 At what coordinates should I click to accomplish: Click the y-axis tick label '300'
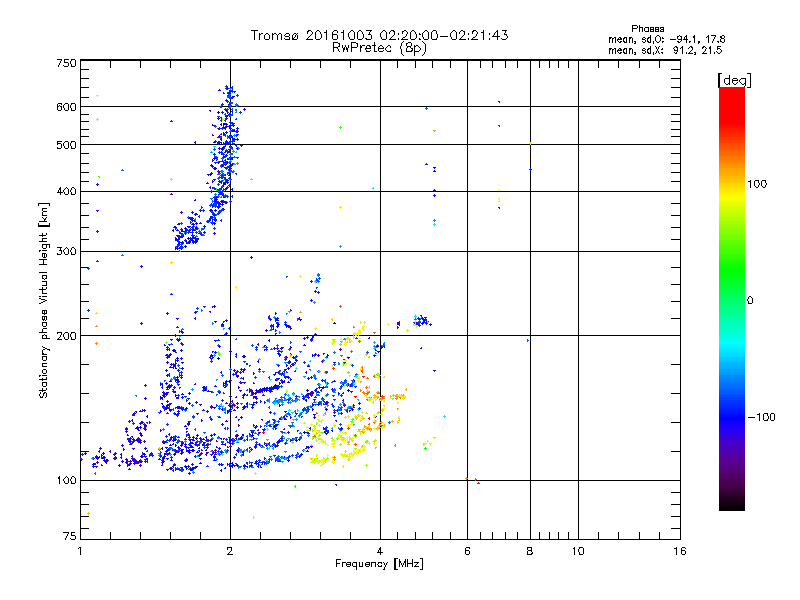66,251
